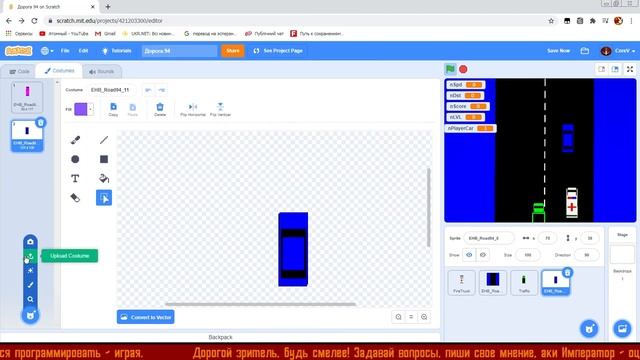Open the account dropdown menu
The width and height of the screenshot is (640, 360).
(618, 51)
